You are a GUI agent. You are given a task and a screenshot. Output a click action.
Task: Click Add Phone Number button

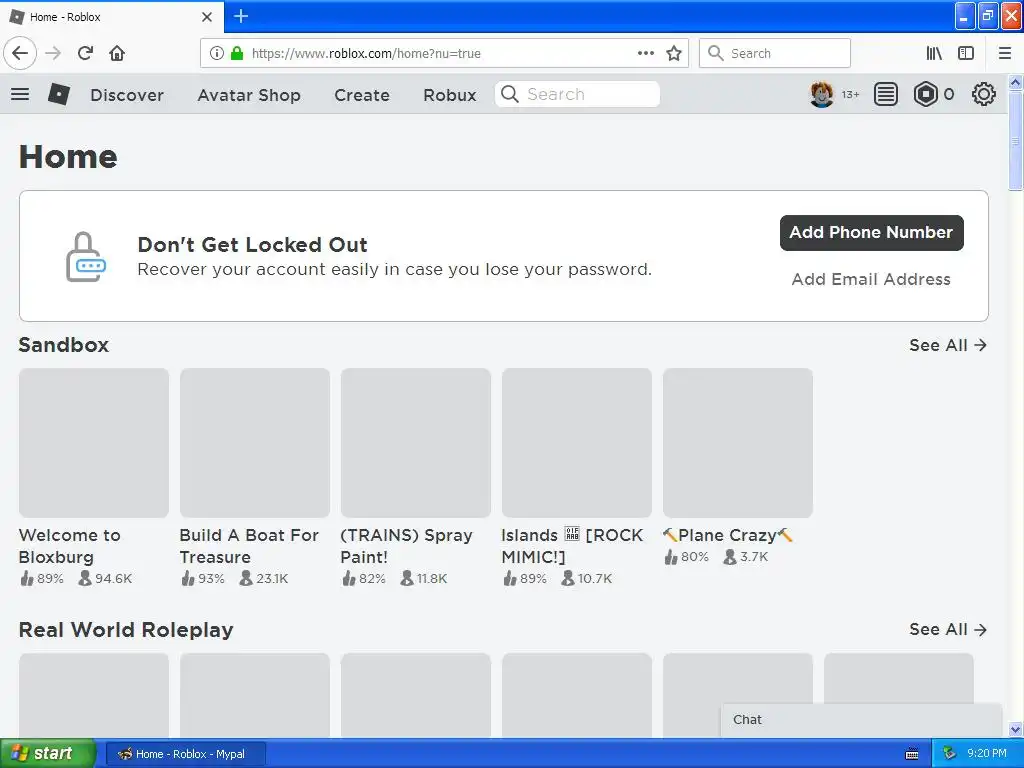tap(871, 232)
